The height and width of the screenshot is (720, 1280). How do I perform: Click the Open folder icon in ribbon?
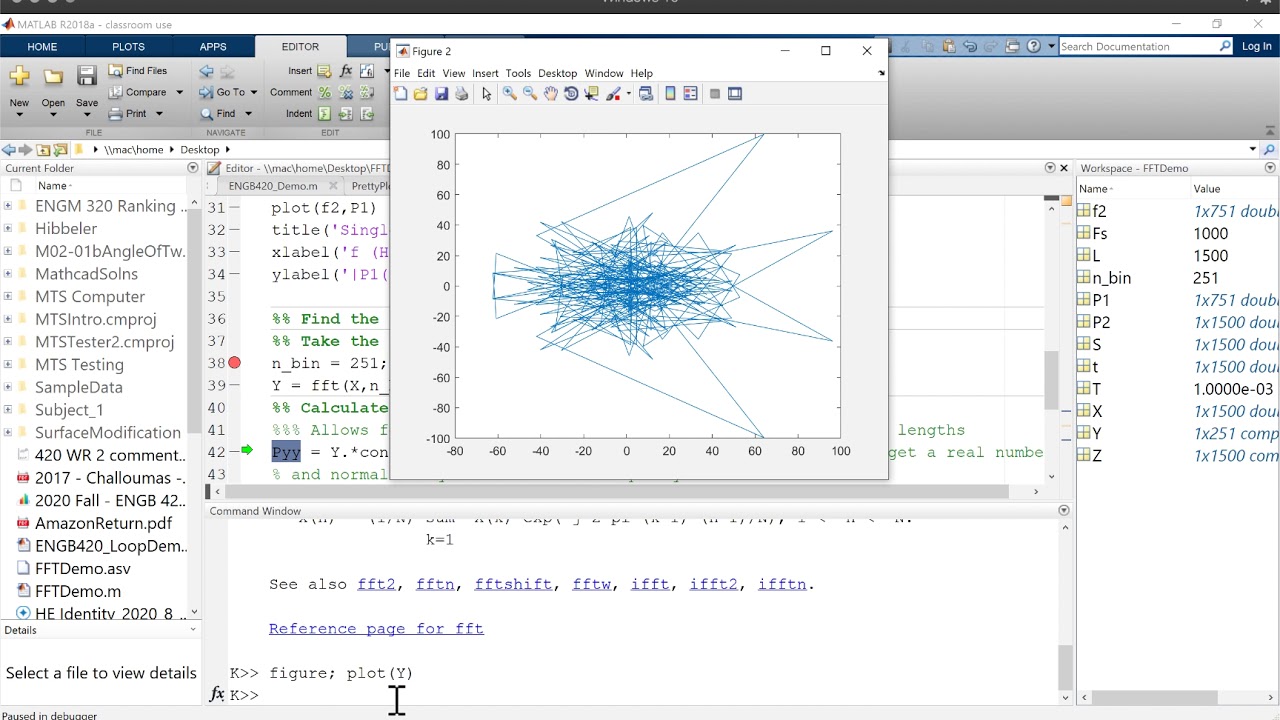point(53,77)
